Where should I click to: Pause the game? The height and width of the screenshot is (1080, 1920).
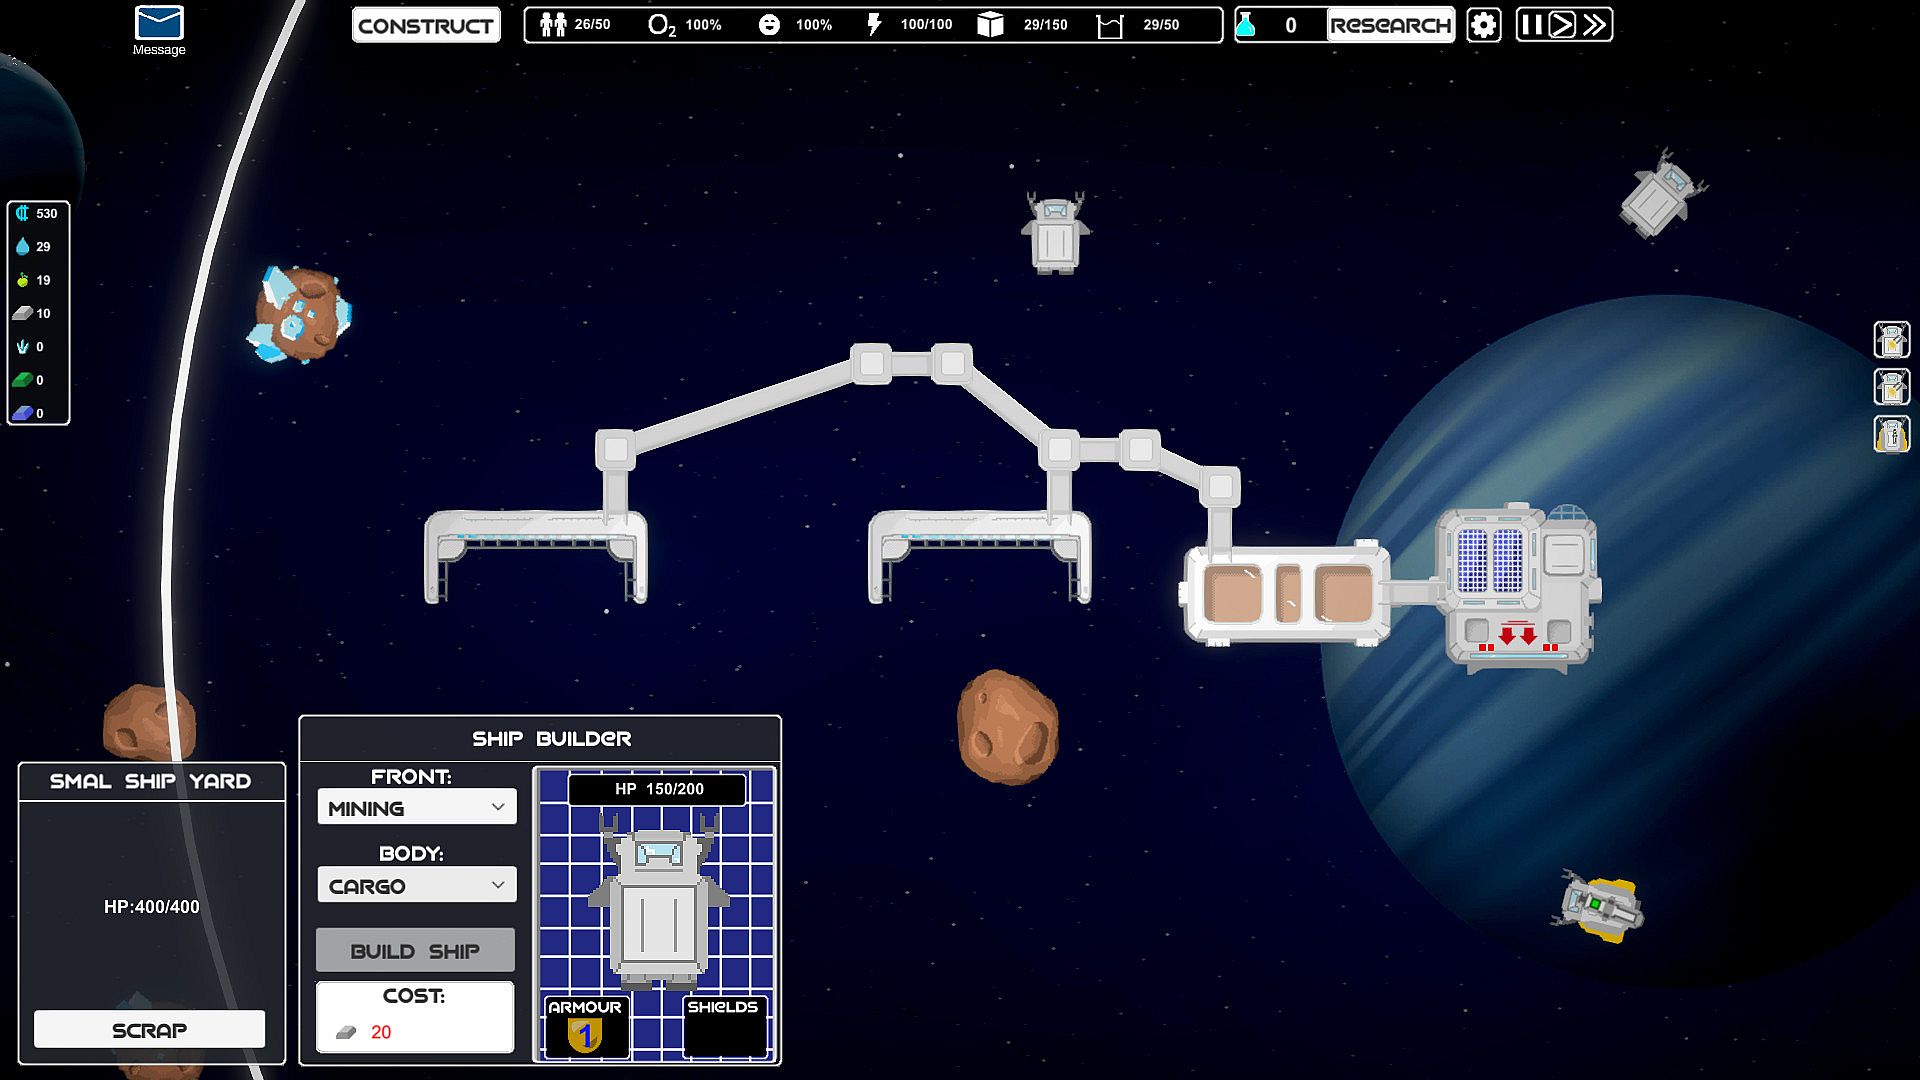pos(1531,25)
